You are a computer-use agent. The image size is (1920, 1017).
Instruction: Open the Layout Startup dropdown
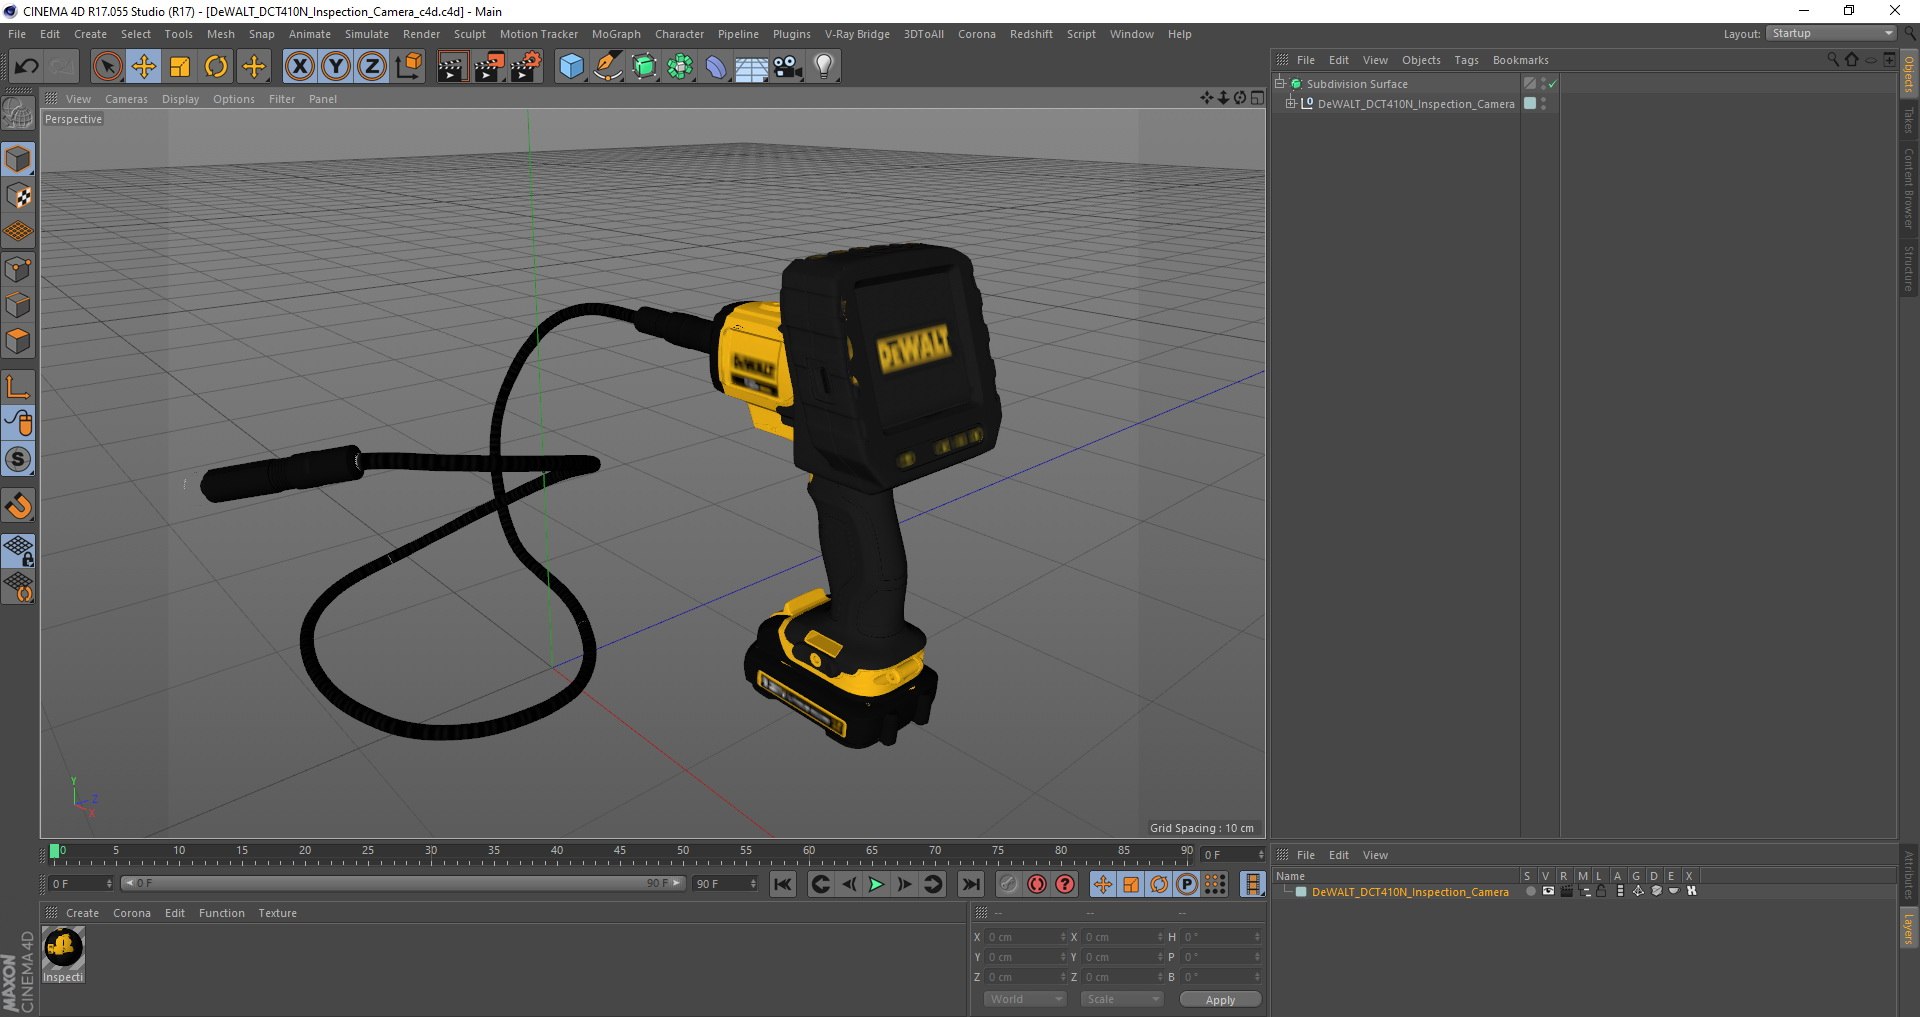click(1831, 33)
